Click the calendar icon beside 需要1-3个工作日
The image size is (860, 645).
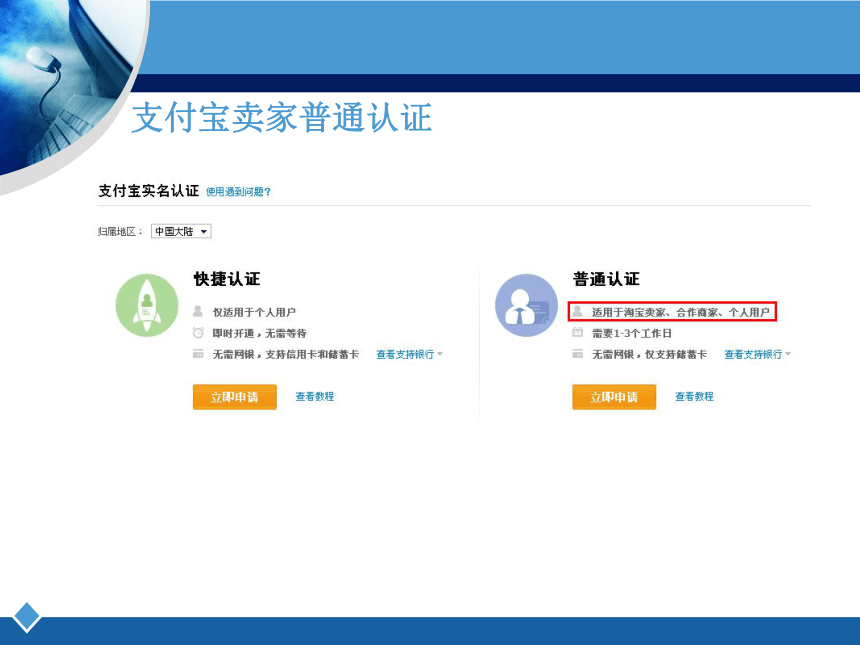click(x=578, y=332)
